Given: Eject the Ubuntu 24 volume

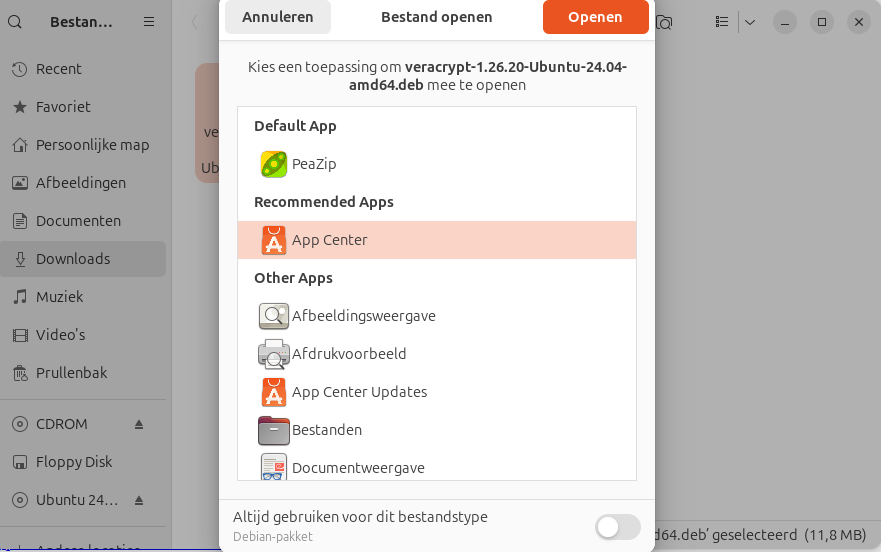Looking at the screenshot, I should click(x=139, y=500).
